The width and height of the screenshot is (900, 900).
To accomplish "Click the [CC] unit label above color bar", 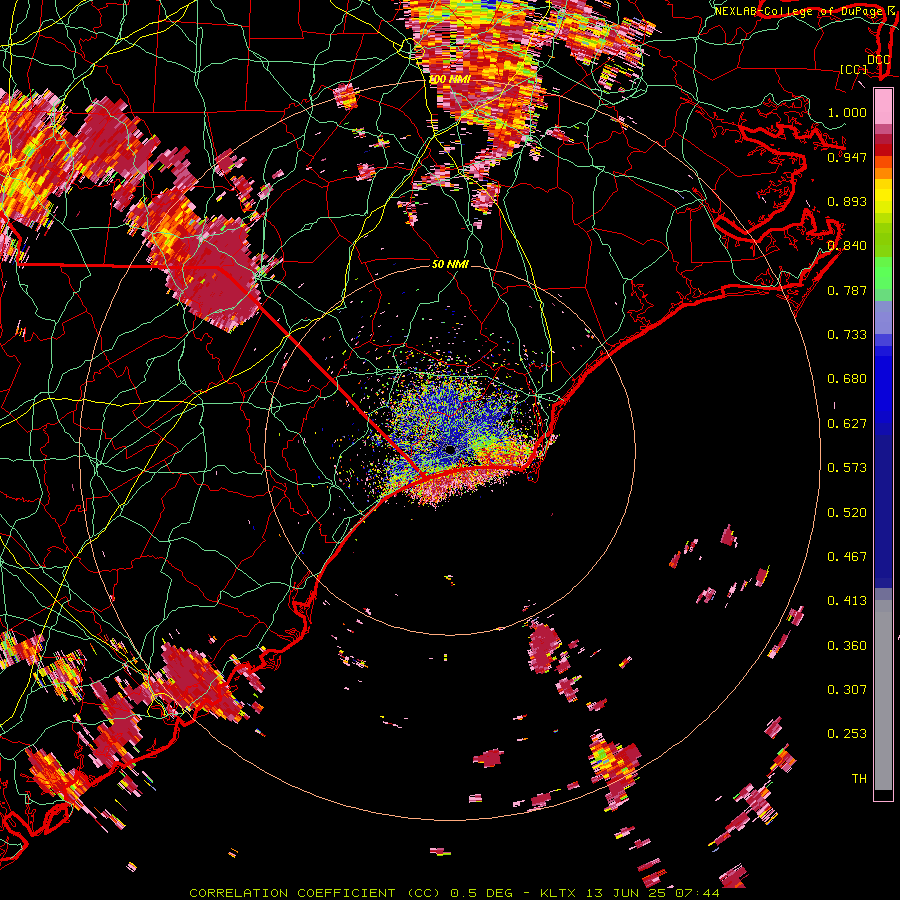I will [x=854, y=69].
